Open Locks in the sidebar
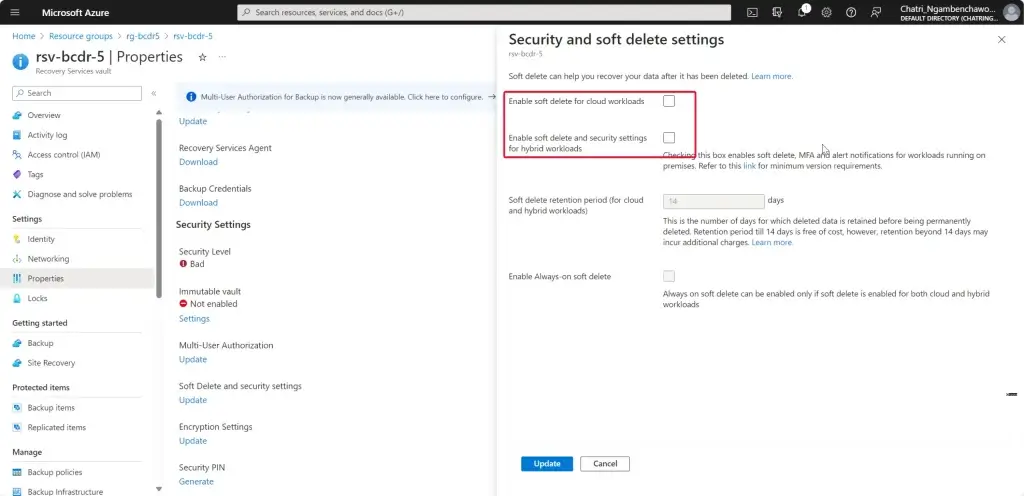1024x496 pixels. pyautogui.click(x=37, y=298)
